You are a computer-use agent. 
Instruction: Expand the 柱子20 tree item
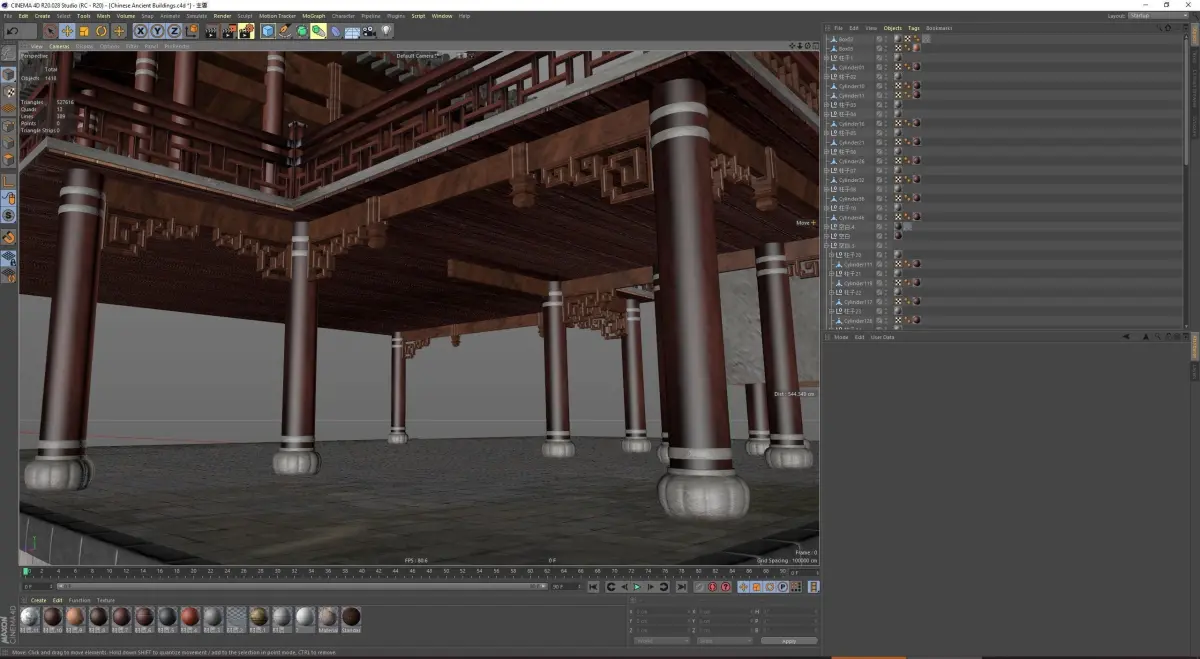pos(830,255)
